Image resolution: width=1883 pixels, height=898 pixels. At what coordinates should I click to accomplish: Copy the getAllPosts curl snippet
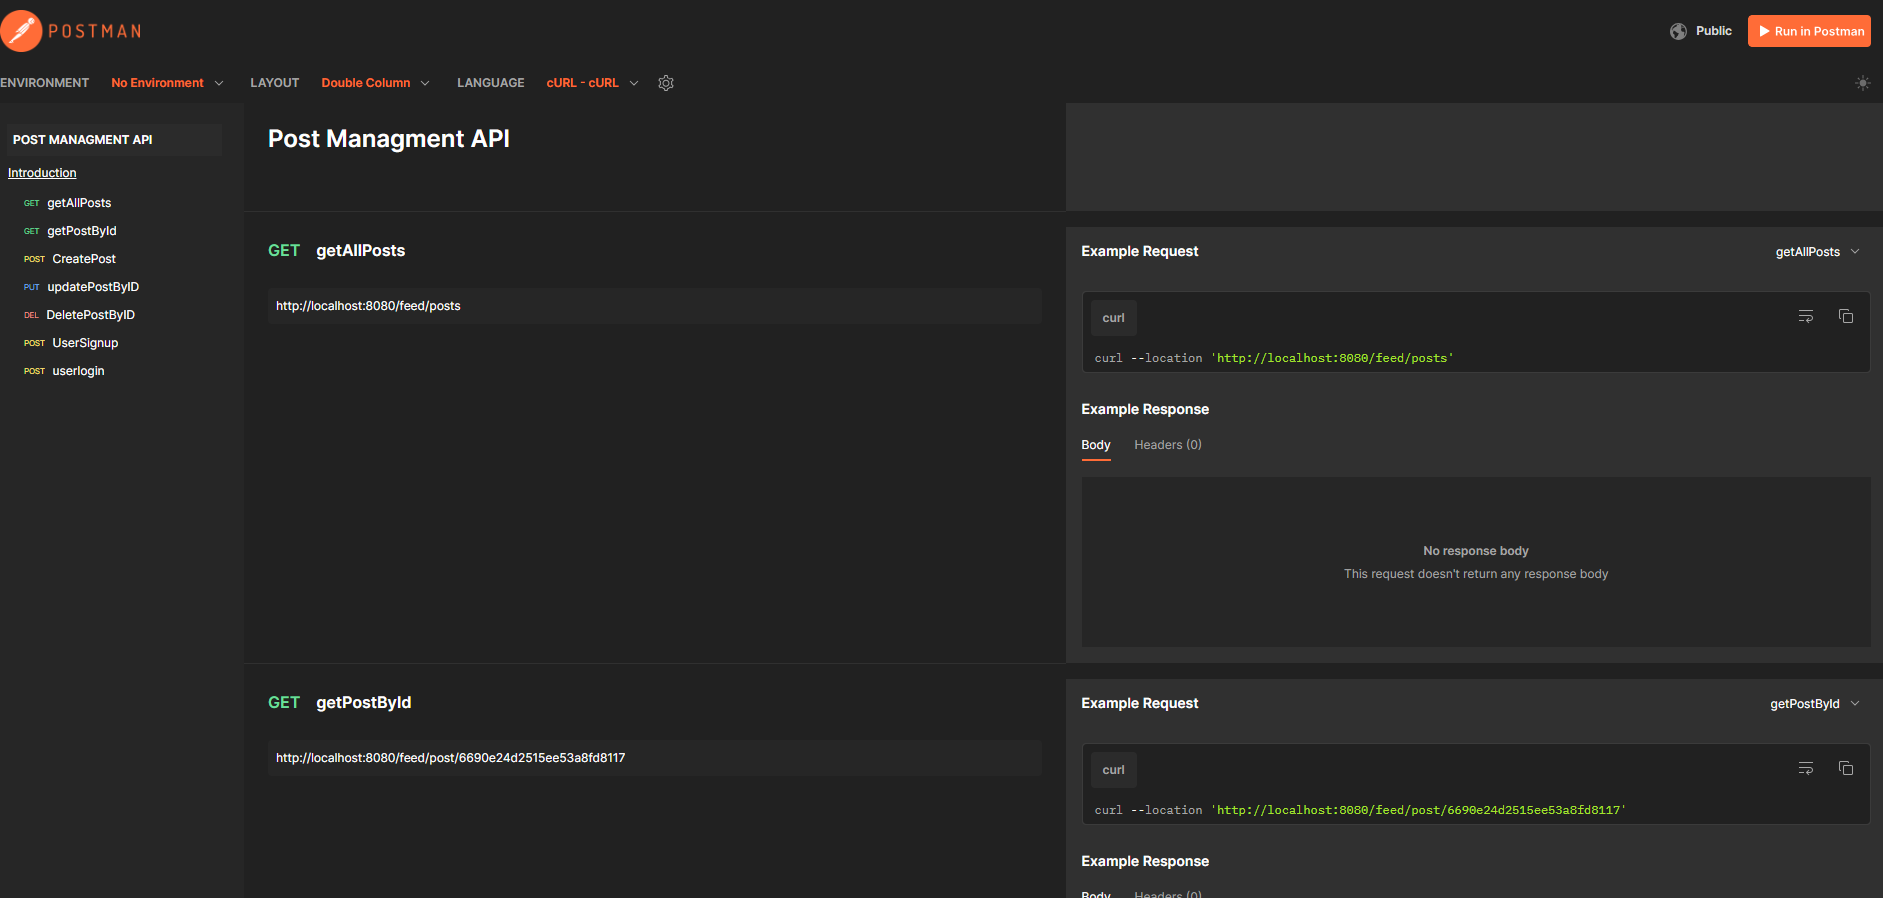pyautogui.click(x=1846, y=317)
